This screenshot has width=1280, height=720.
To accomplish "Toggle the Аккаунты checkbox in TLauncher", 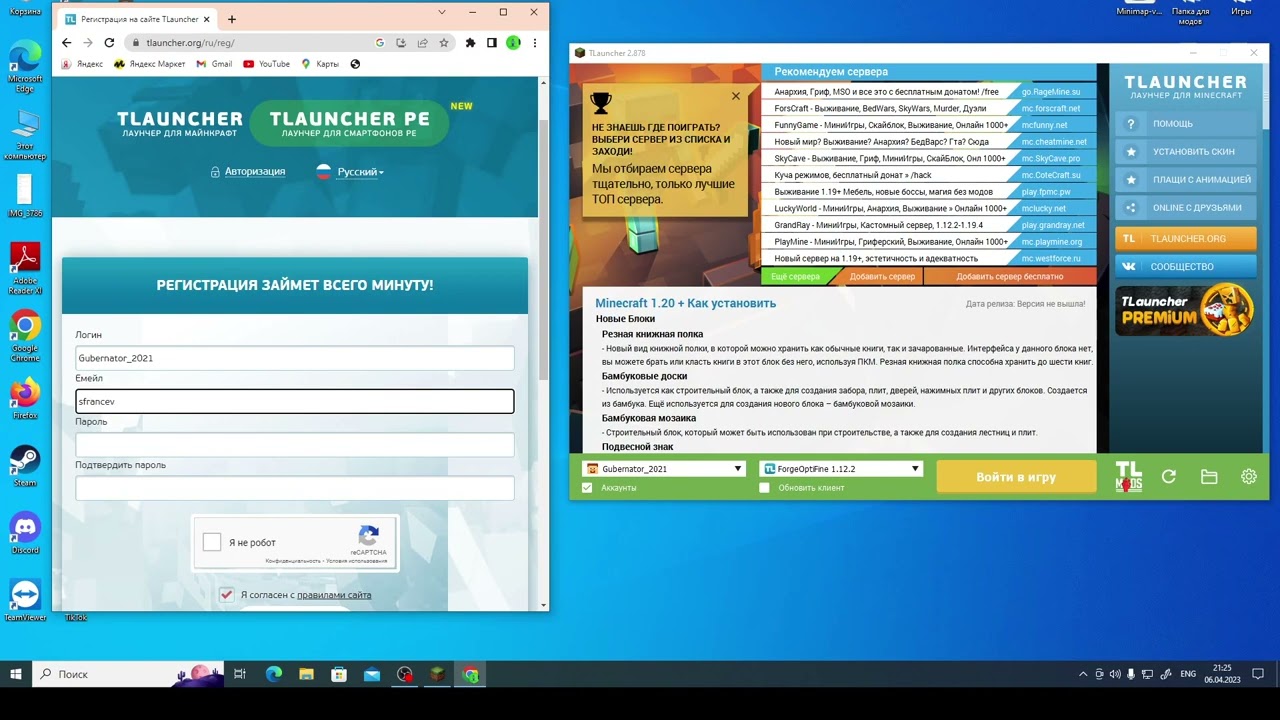I will [x=587, y=488].
